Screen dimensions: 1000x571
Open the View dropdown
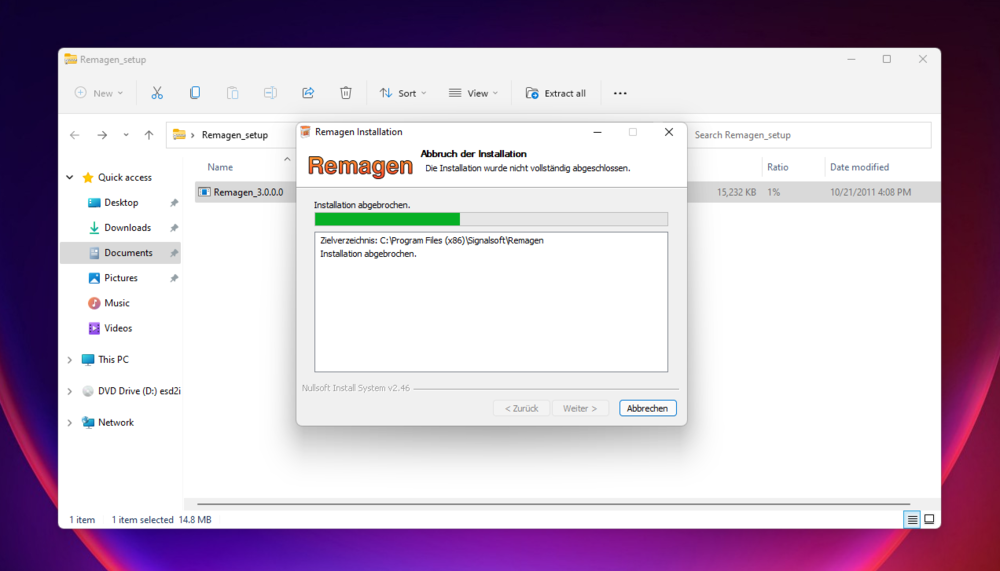point(473,93)
